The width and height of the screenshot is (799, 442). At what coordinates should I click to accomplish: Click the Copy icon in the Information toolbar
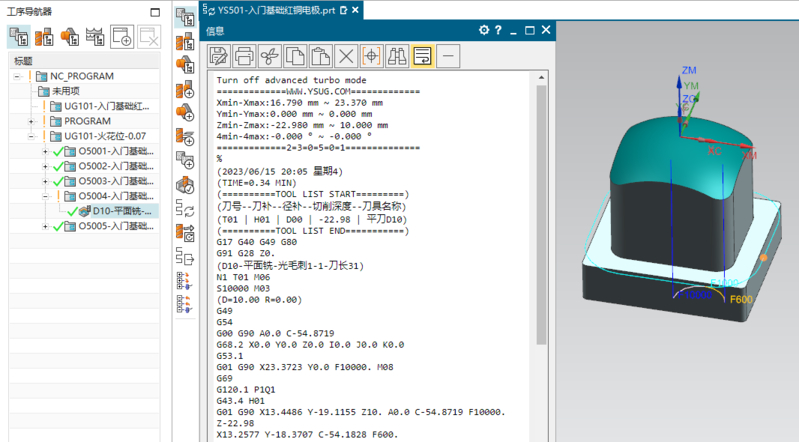tap(295, 55)
